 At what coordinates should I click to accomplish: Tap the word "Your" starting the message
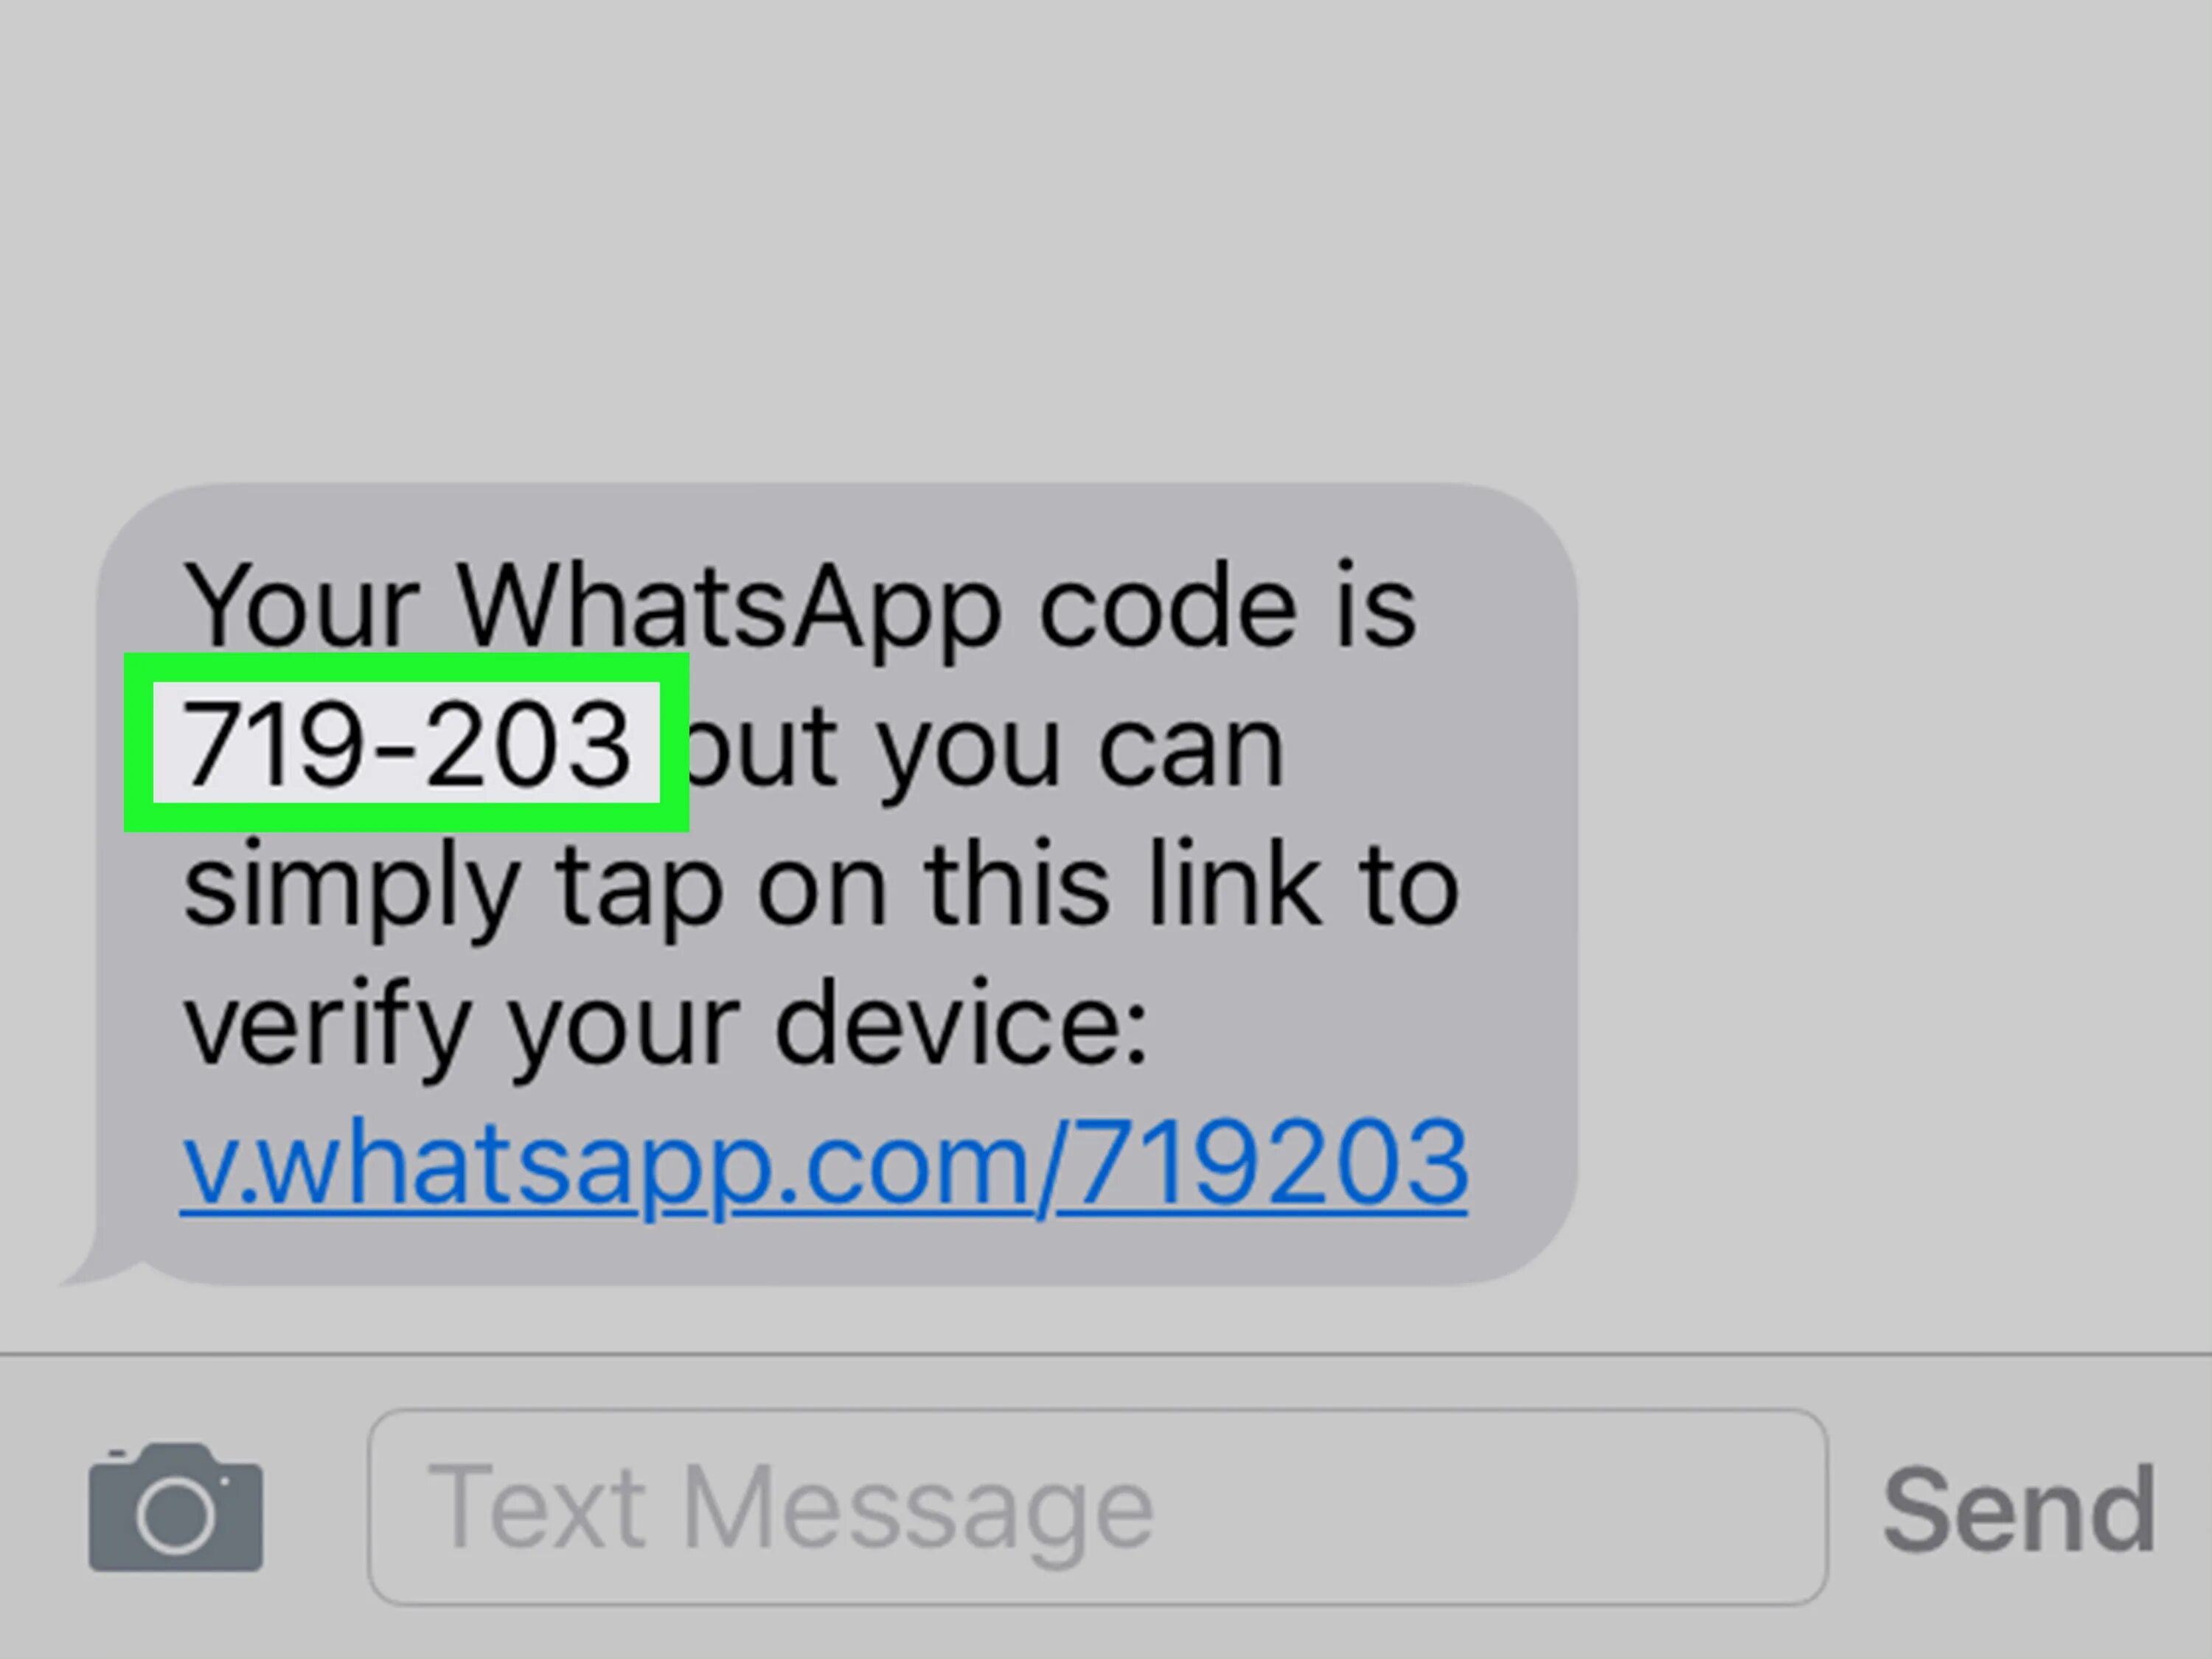coord(301,606)
